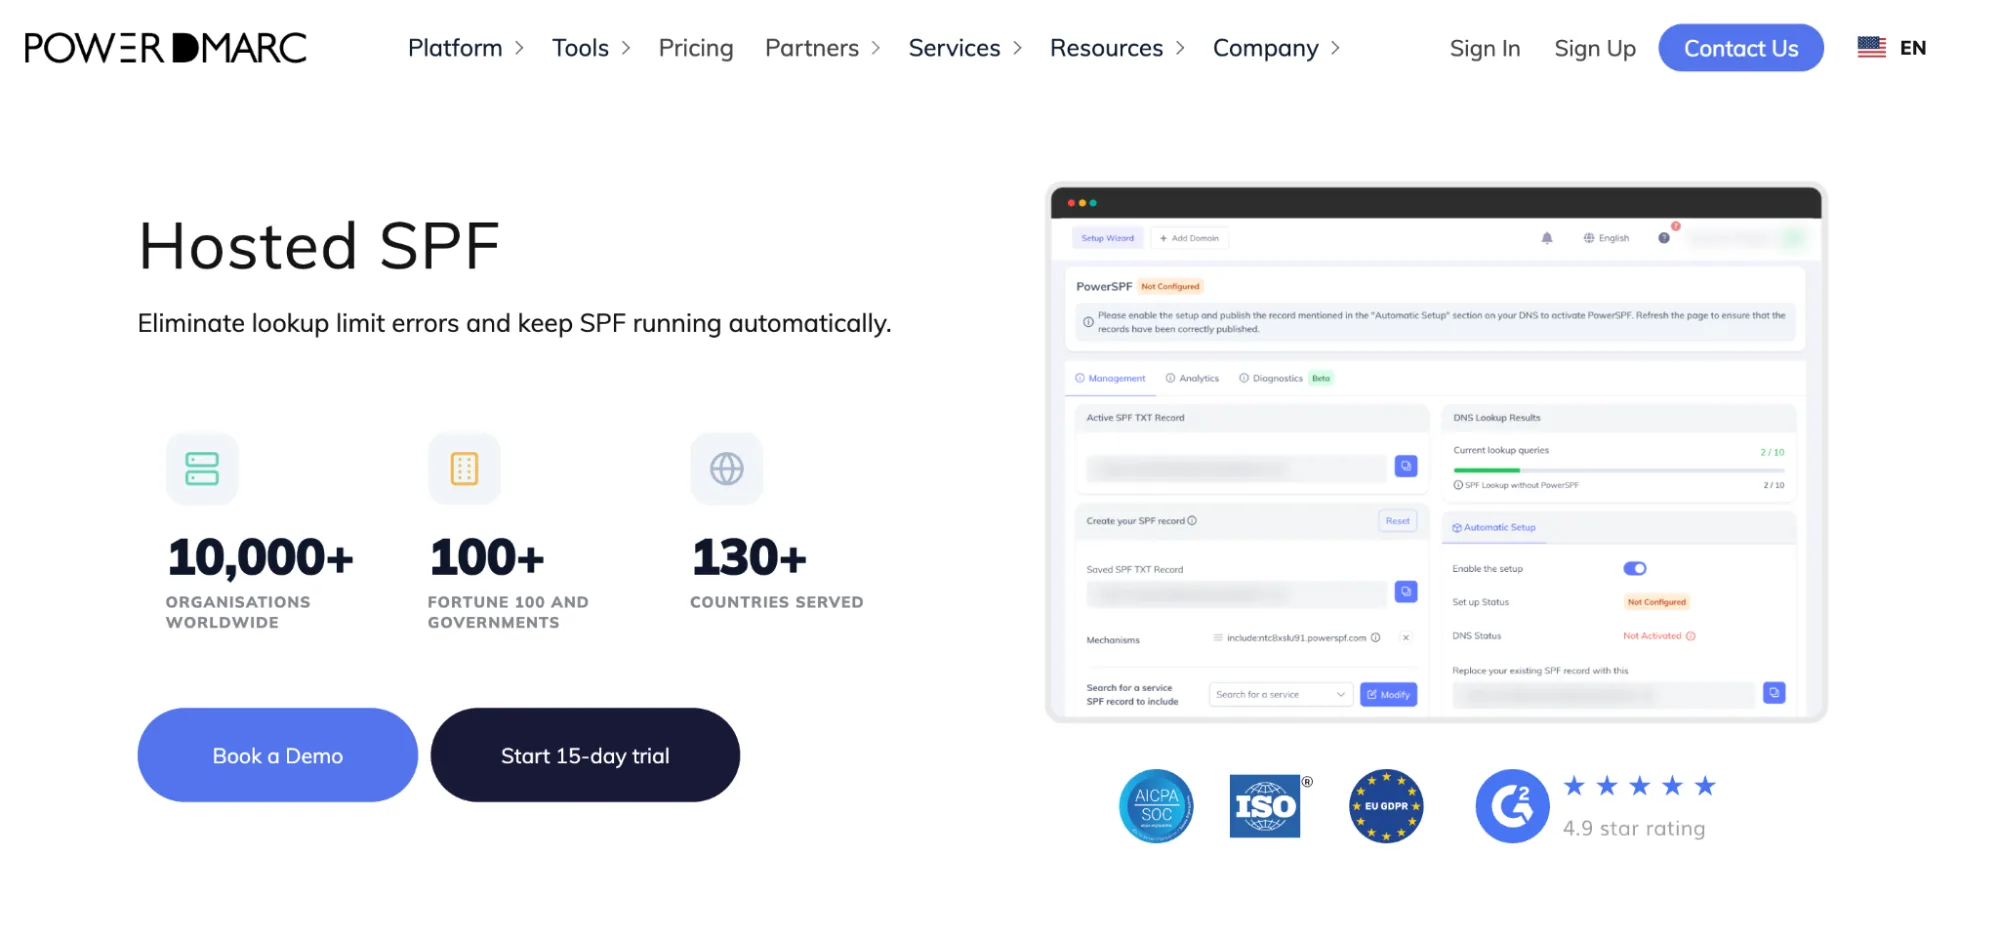Click the Book a Demo button
The width and height of the screenshot is (1999, 933).
click(278, 755)
